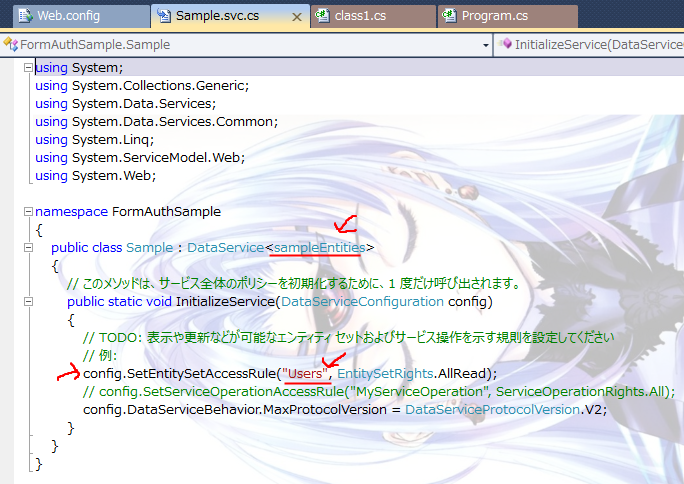Image resolution: width=684 pixels, height=484 pixels.
Task: Click the 'SetEntitySetAccessRule' method call
Action: 202,374
